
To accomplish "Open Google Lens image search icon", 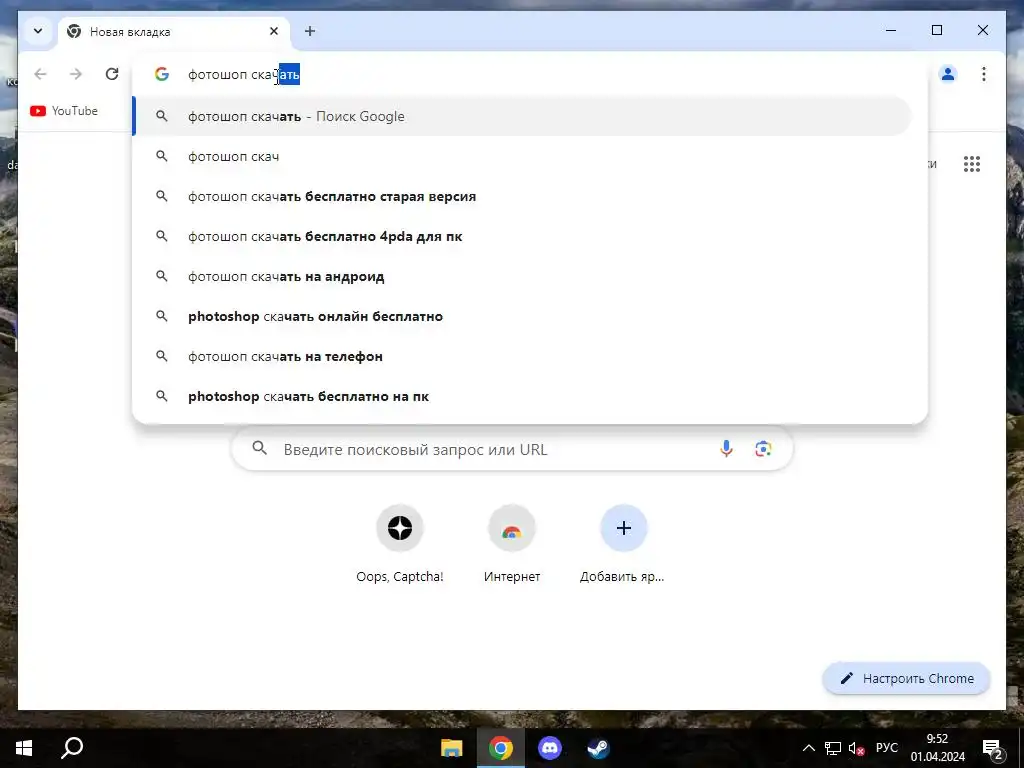I will coord(763,449).
